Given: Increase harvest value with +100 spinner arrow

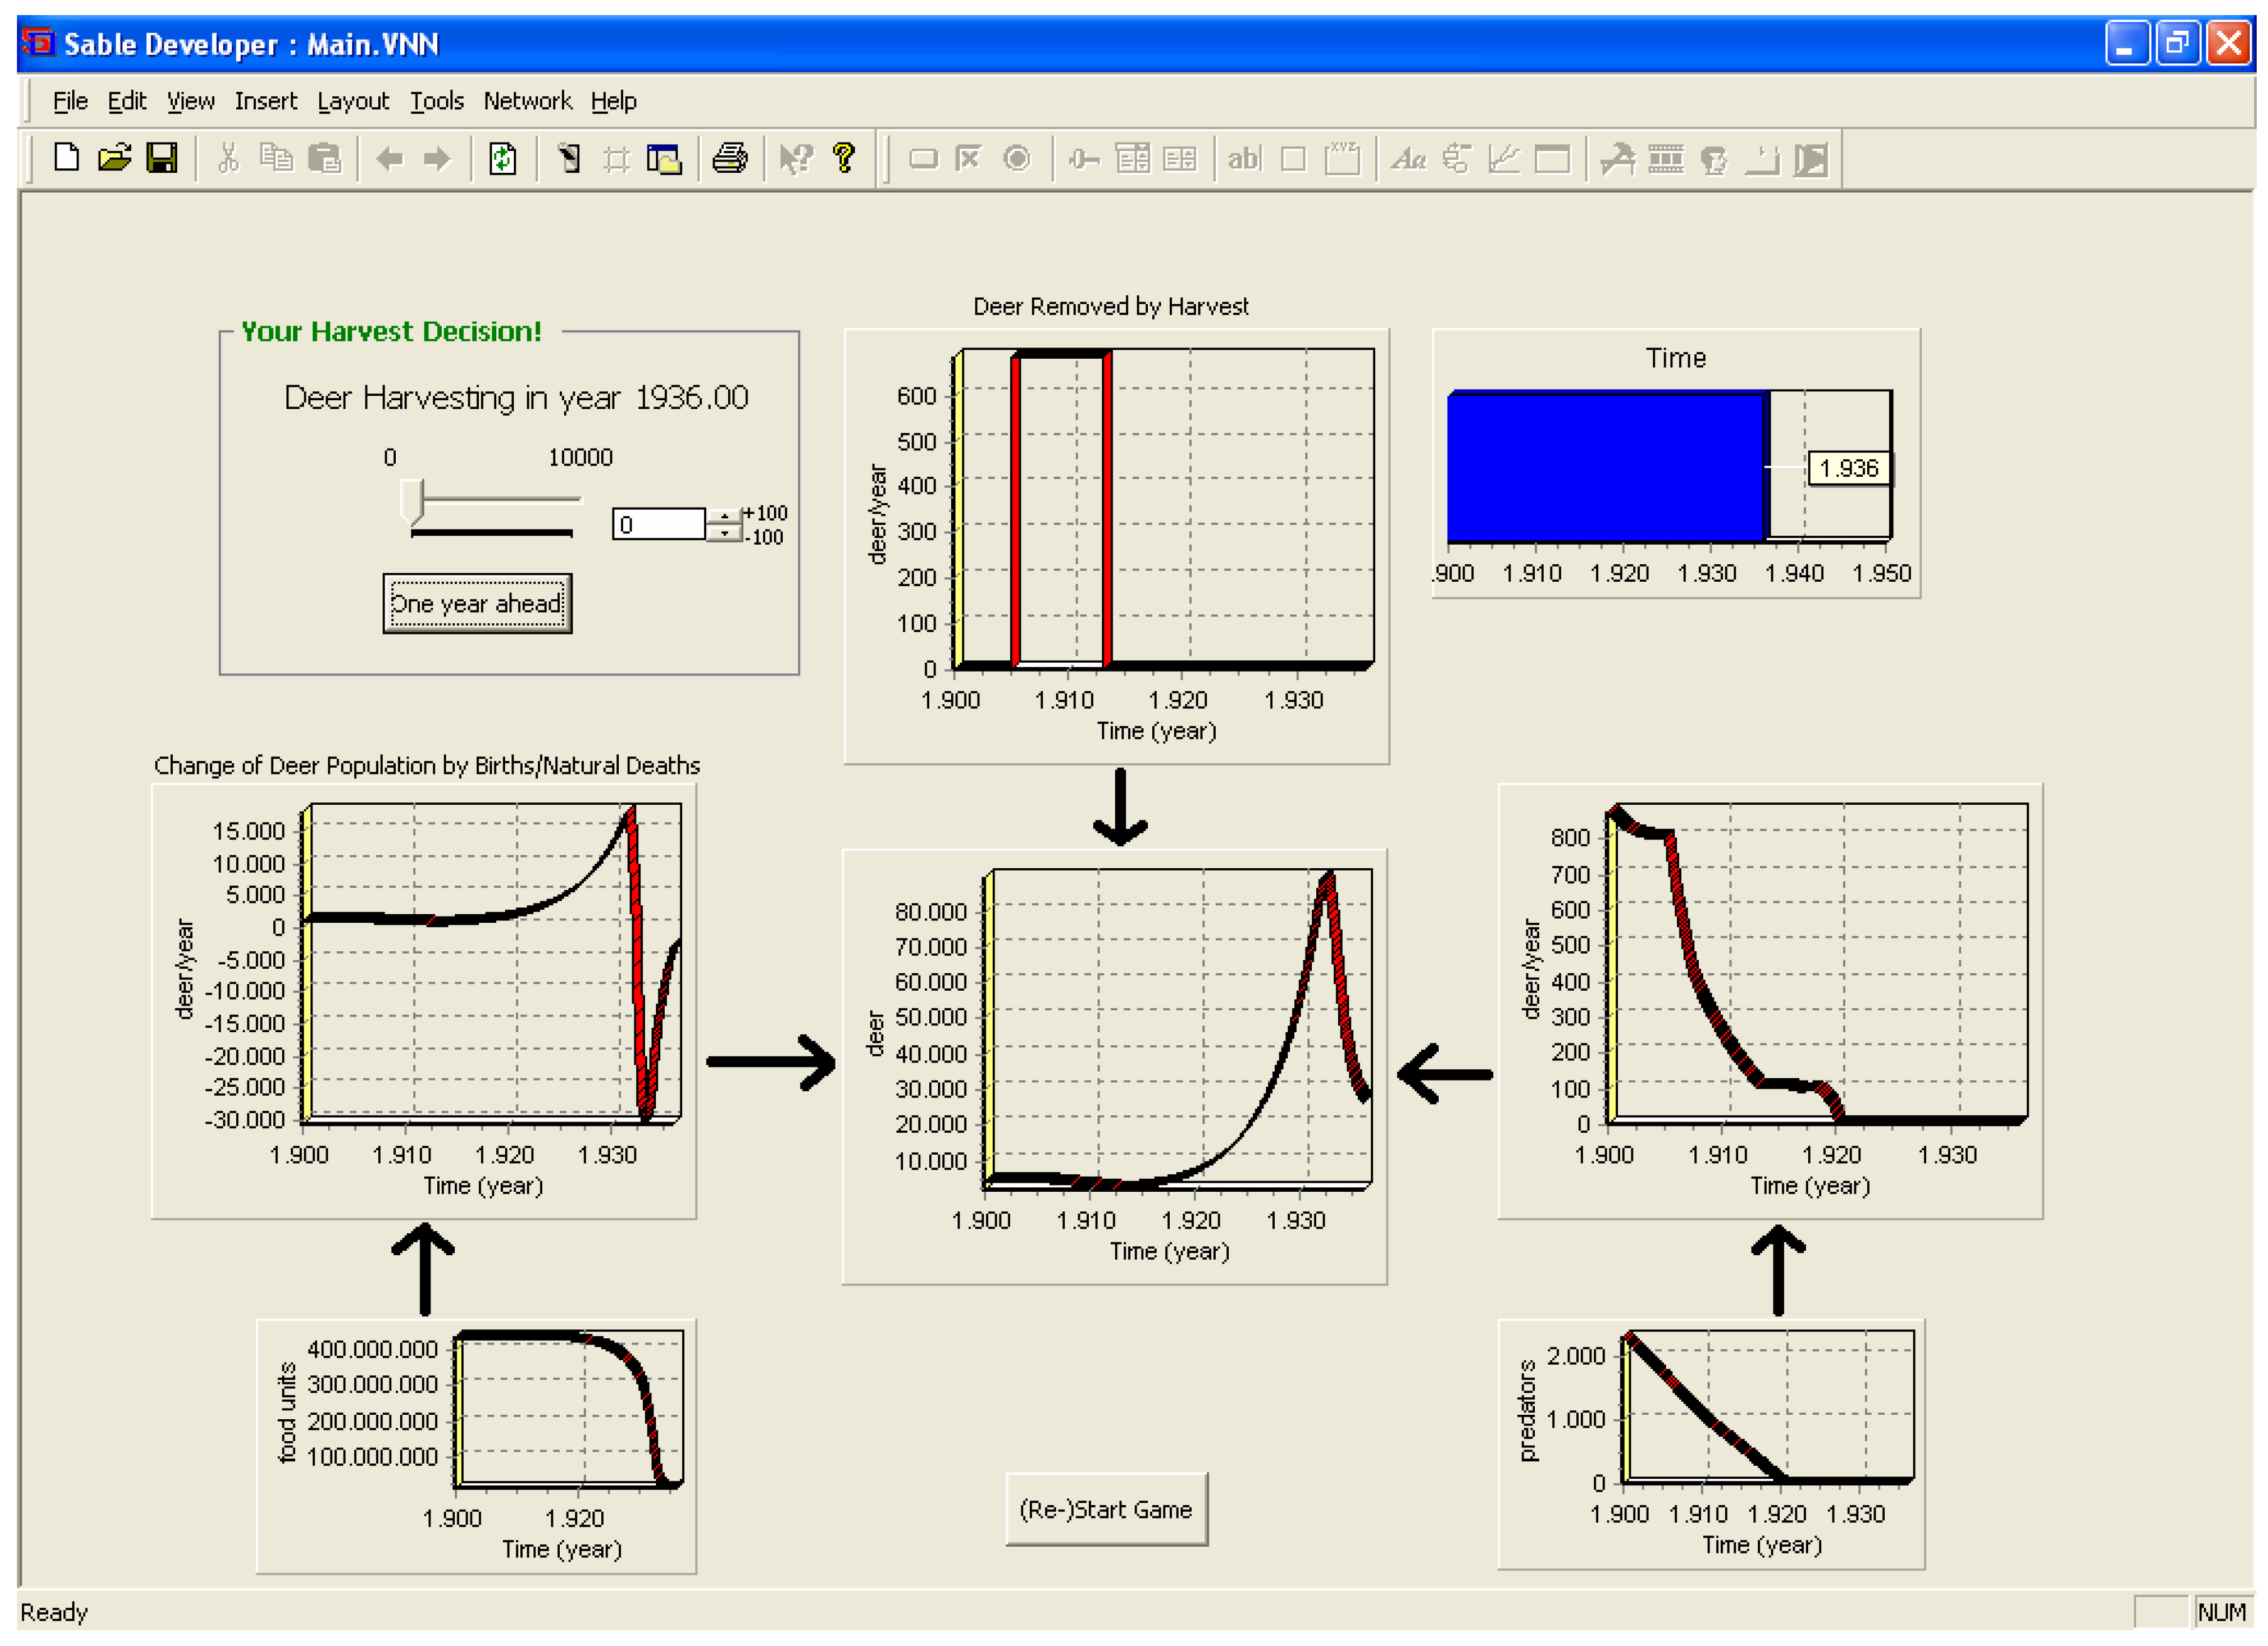Looking at the screenshot, I should (x=724, y=515).
